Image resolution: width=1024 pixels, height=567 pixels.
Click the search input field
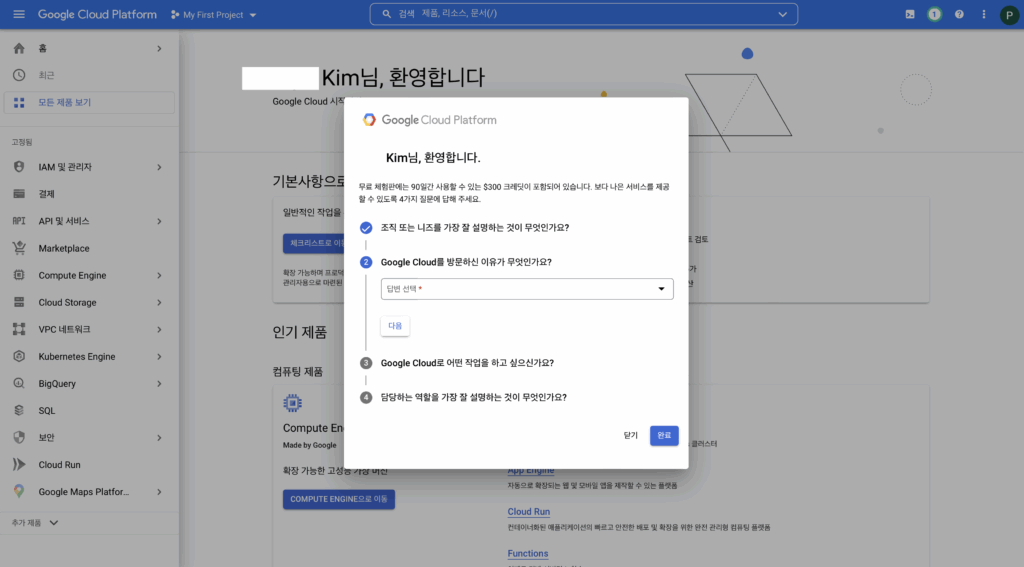(x=584, y=14)
